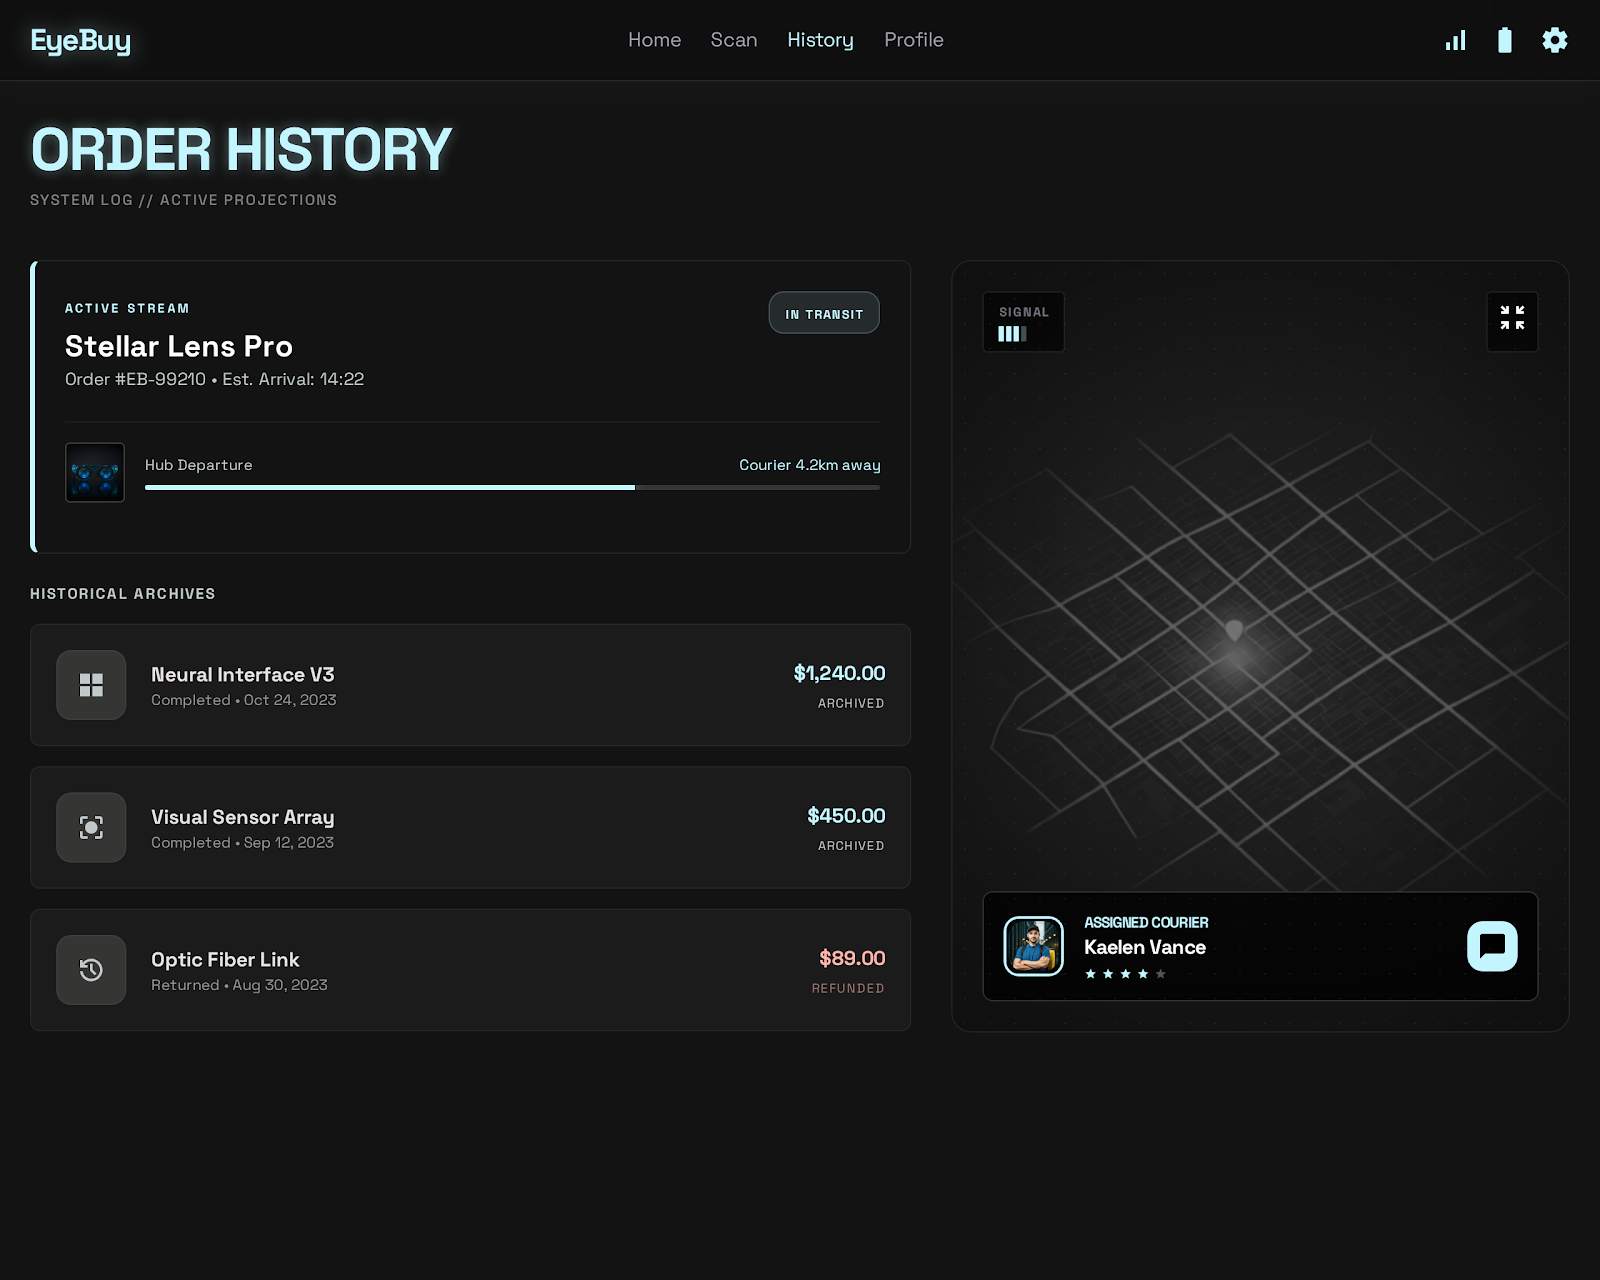Click the SIGNAL strength indicator on map
The image size is (1600, 1280).
[1023, 322]
